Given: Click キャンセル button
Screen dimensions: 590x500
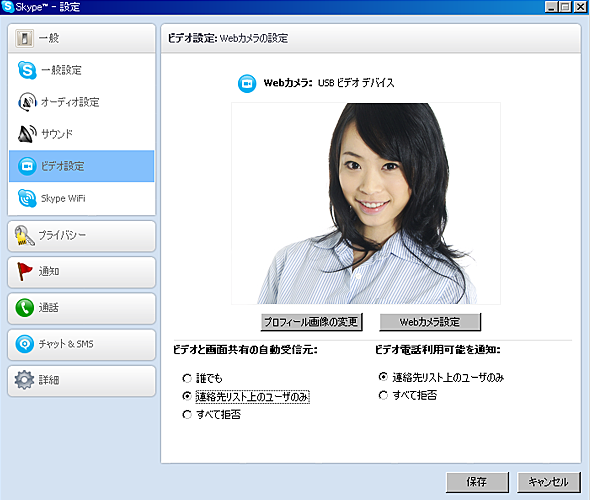Looking at the screenshot, I should pyautogui.click(x=549, y=482).
